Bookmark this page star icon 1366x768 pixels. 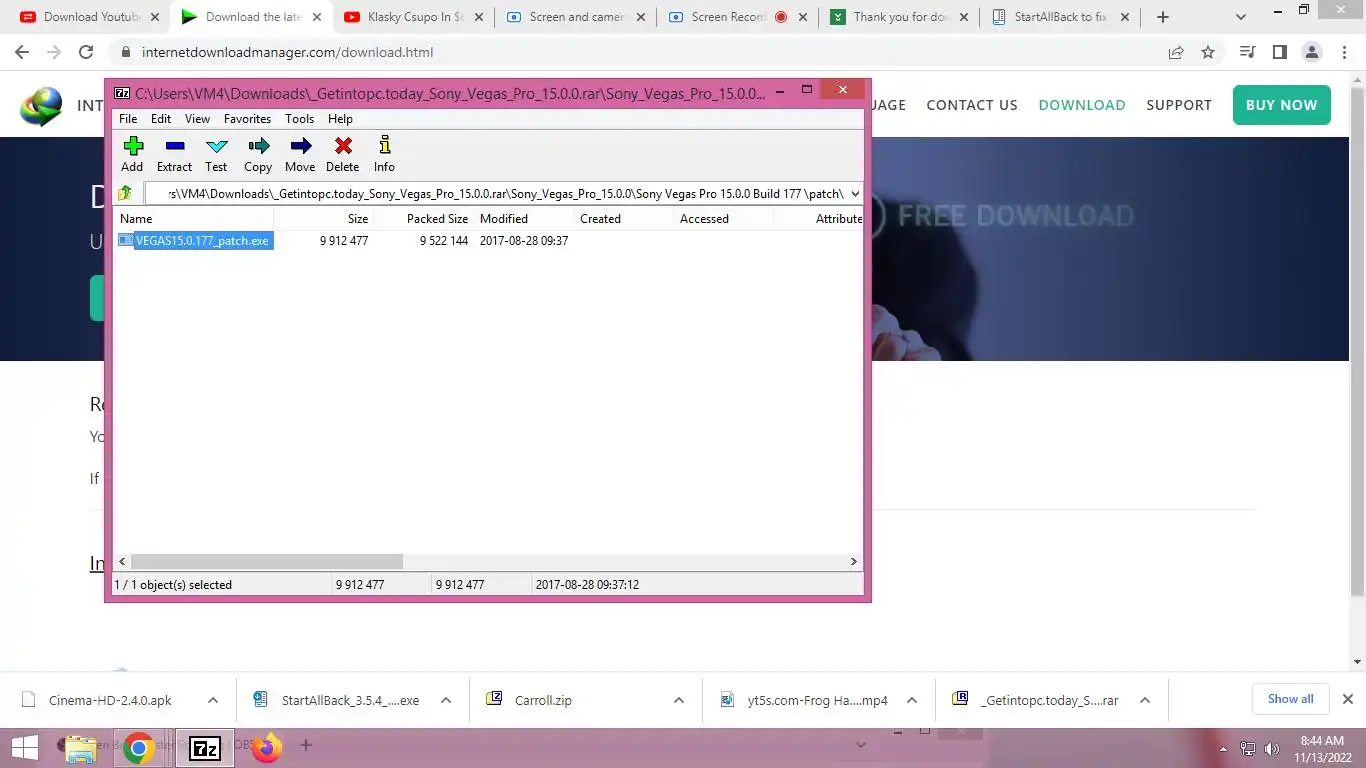click(1208, 52)
